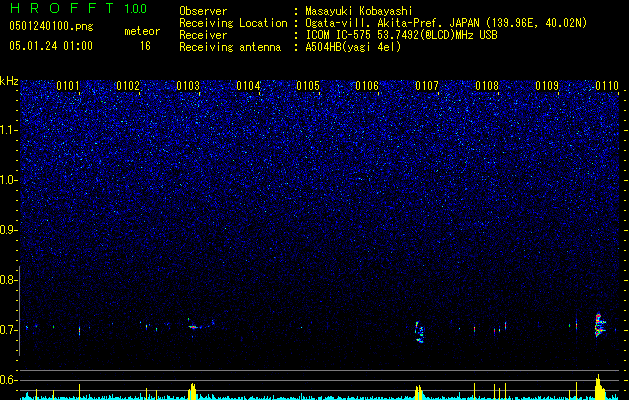The image size is (629, 400).
Task: Click the 0106 time marker
Action: (367, 86)
